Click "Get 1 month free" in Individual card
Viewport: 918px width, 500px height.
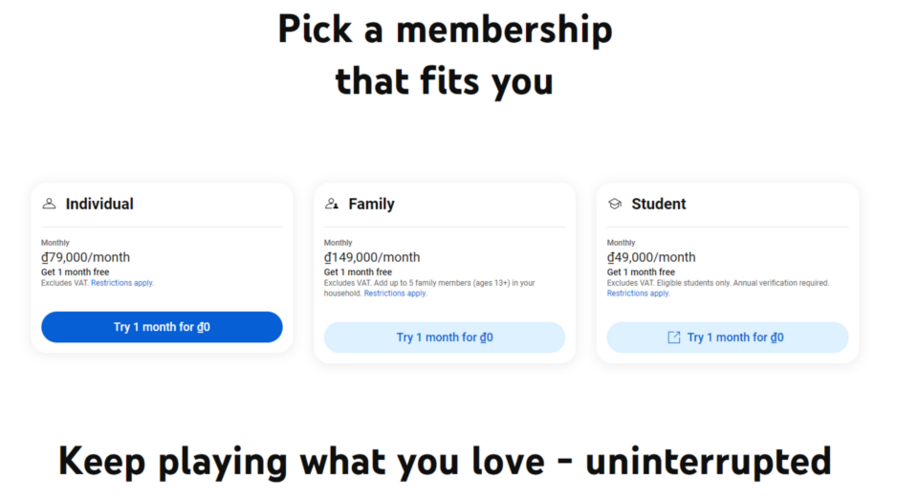[75, 272]
